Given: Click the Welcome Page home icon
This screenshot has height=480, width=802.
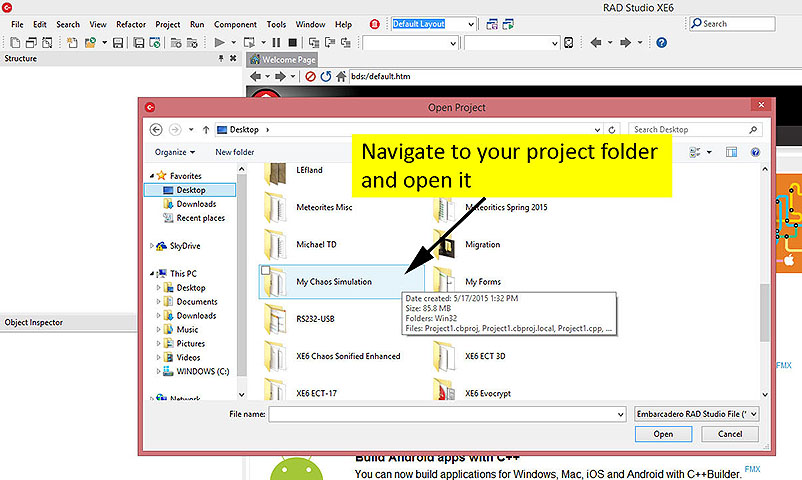Looking at the screenshot, I should click(x=341, y=76).
